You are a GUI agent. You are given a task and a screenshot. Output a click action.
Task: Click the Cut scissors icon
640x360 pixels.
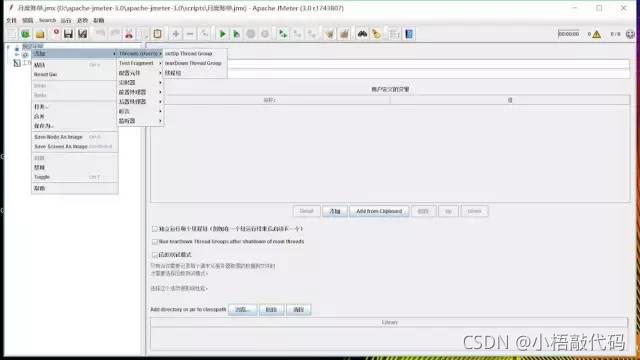pos(129,34)
